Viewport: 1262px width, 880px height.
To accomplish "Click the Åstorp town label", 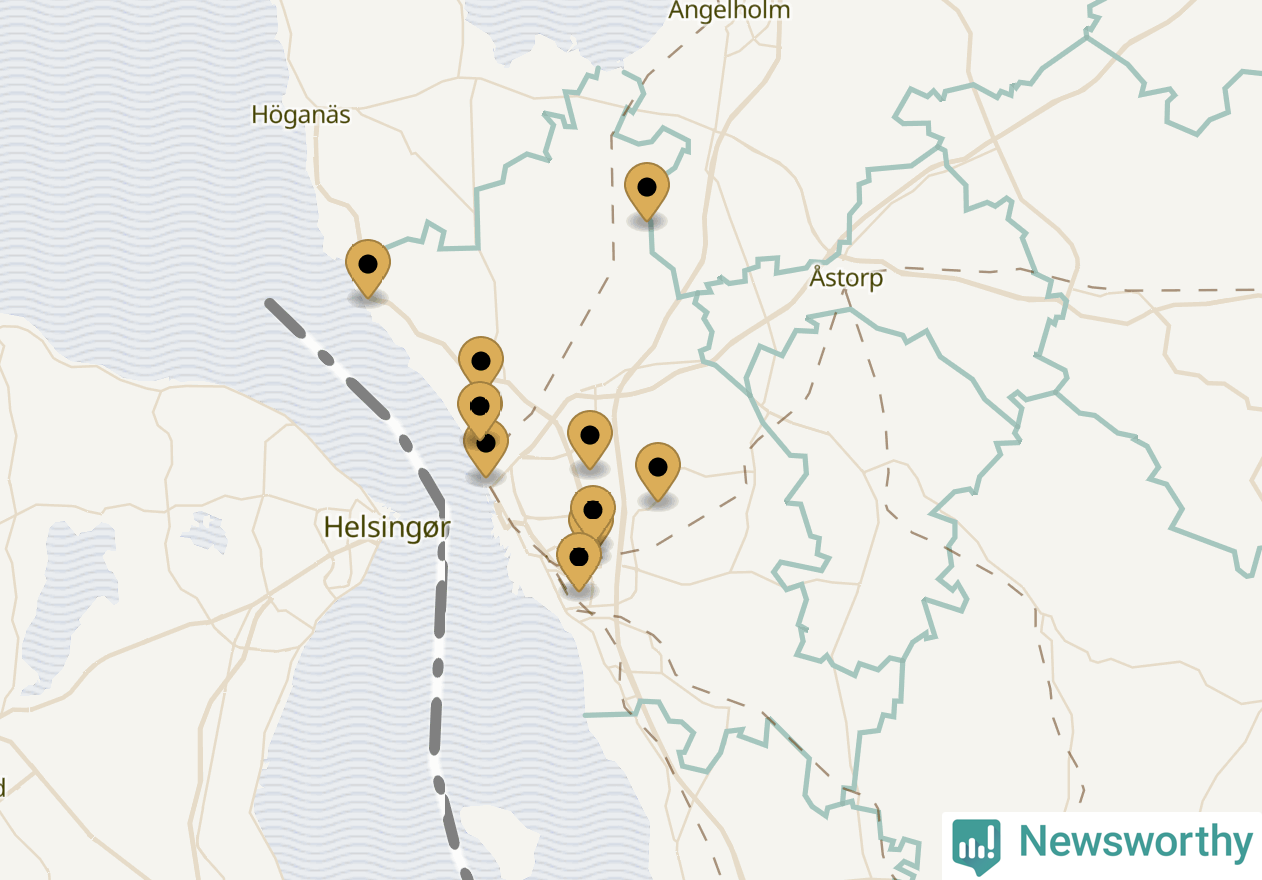I will (x=847, y=277).
